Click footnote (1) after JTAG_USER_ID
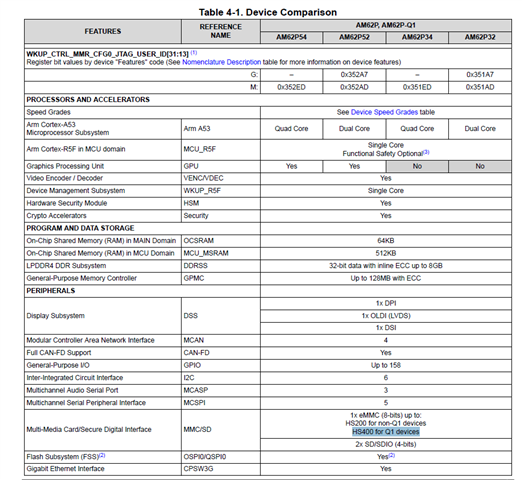522x480 pixels. point(194,53)
